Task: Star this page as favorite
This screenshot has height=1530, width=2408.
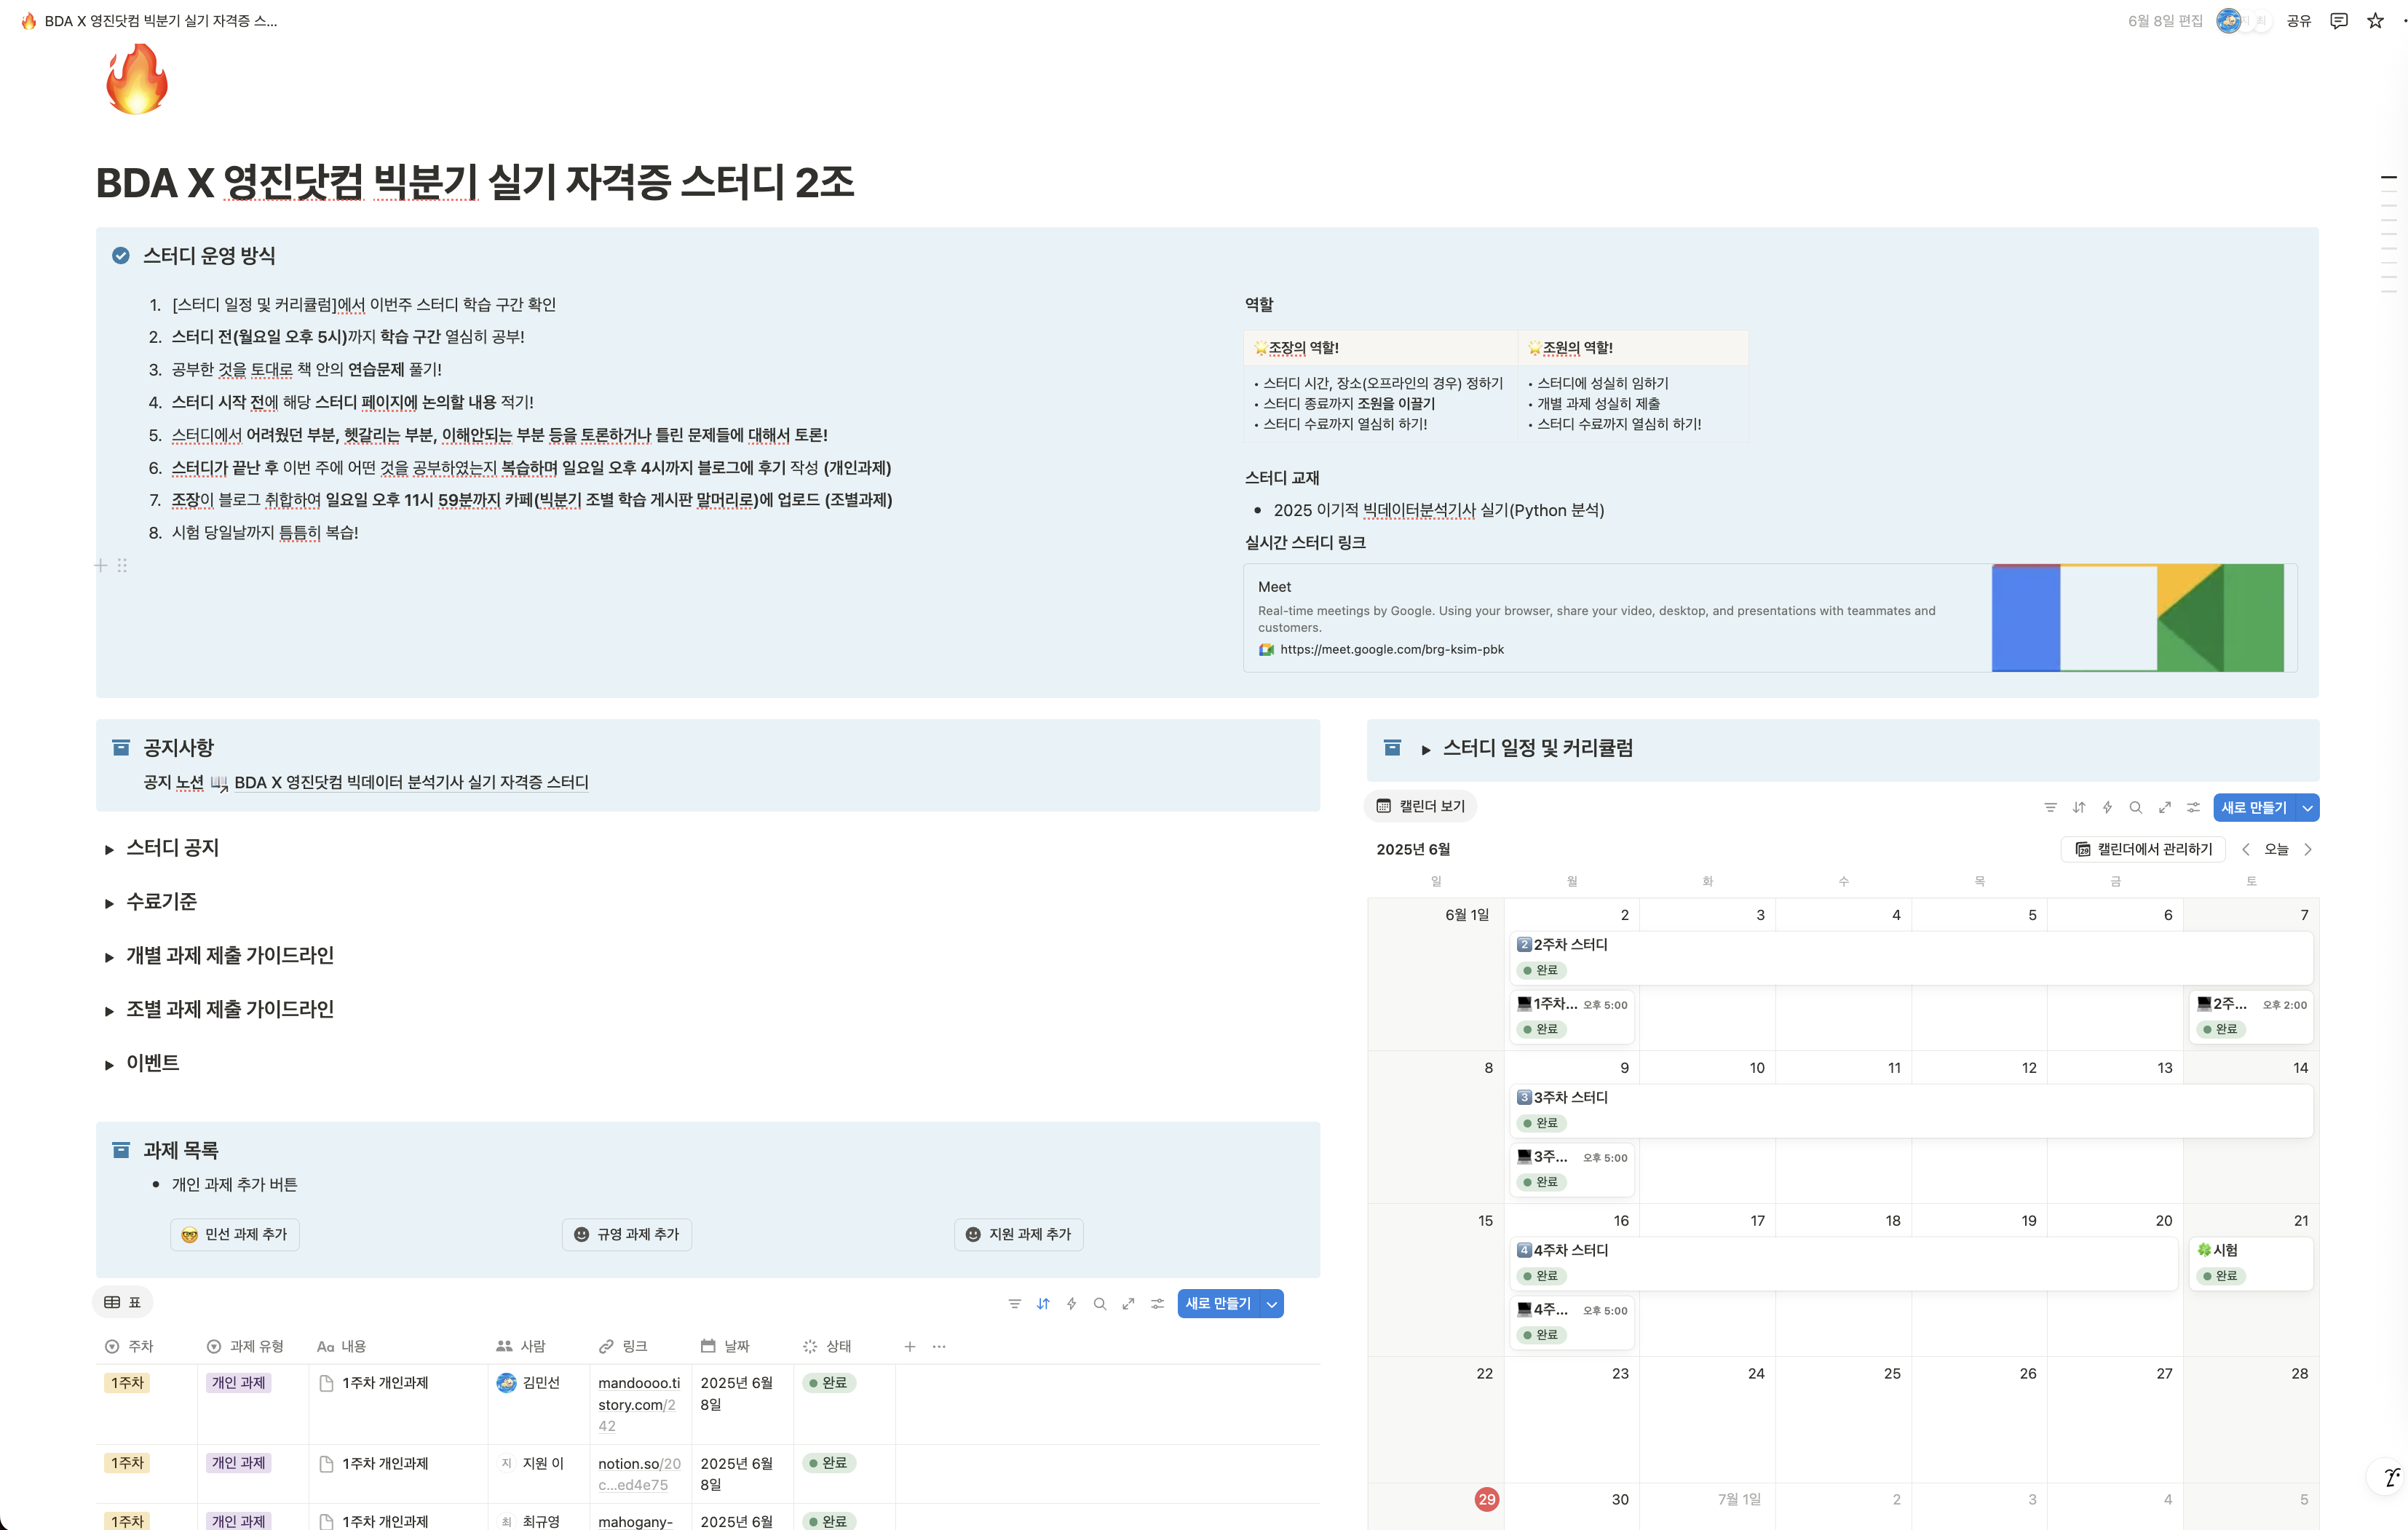Action: 2375,21
